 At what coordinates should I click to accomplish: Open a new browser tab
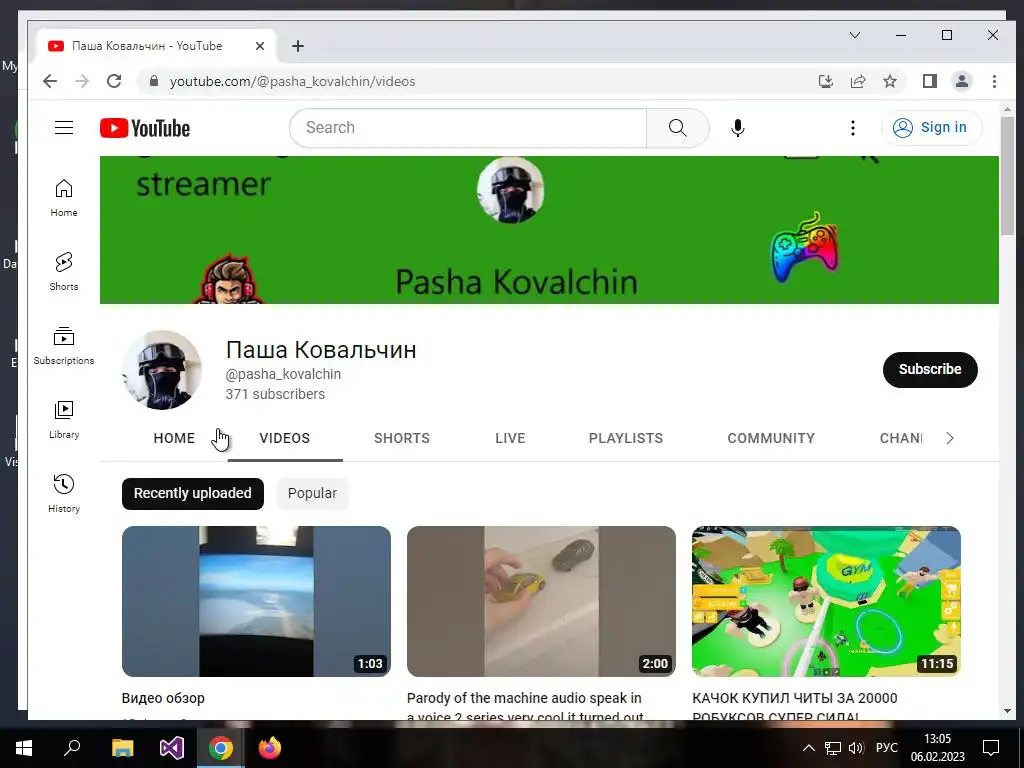298,46
